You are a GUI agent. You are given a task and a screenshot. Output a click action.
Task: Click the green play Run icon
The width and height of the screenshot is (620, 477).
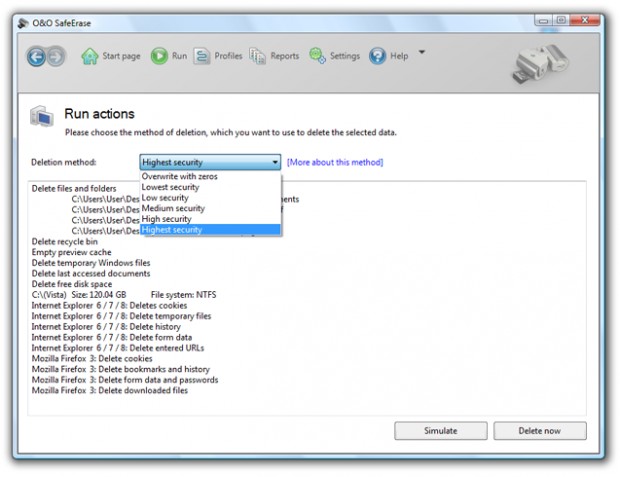tap(159, 56)
